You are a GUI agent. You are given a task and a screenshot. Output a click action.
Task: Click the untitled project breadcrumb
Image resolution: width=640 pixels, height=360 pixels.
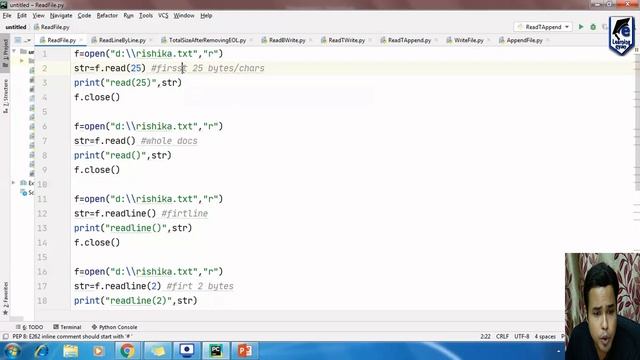[16, 27]
